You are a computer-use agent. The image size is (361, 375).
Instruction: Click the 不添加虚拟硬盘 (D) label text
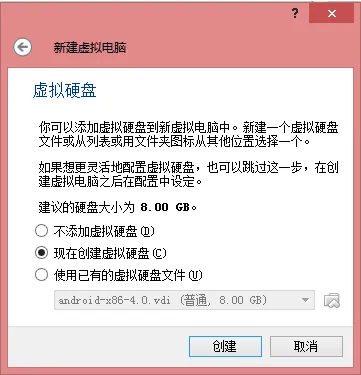click(x=104, y=231)
